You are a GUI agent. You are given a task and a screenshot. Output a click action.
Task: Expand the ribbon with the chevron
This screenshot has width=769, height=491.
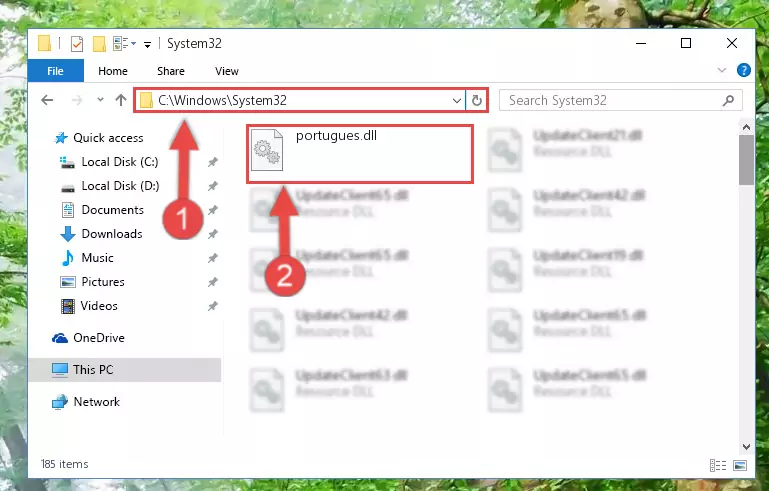point(721,70)
